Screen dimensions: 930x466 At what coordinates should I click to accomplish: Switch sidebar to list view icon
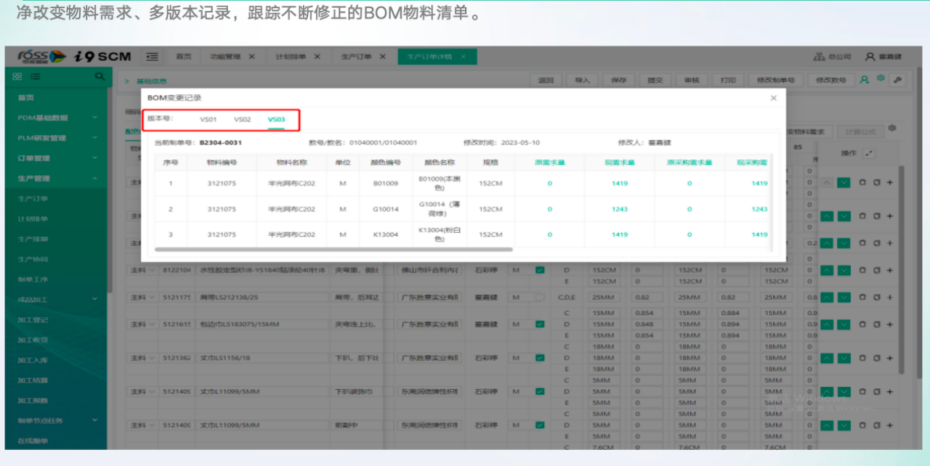click(x=36, y=76)
